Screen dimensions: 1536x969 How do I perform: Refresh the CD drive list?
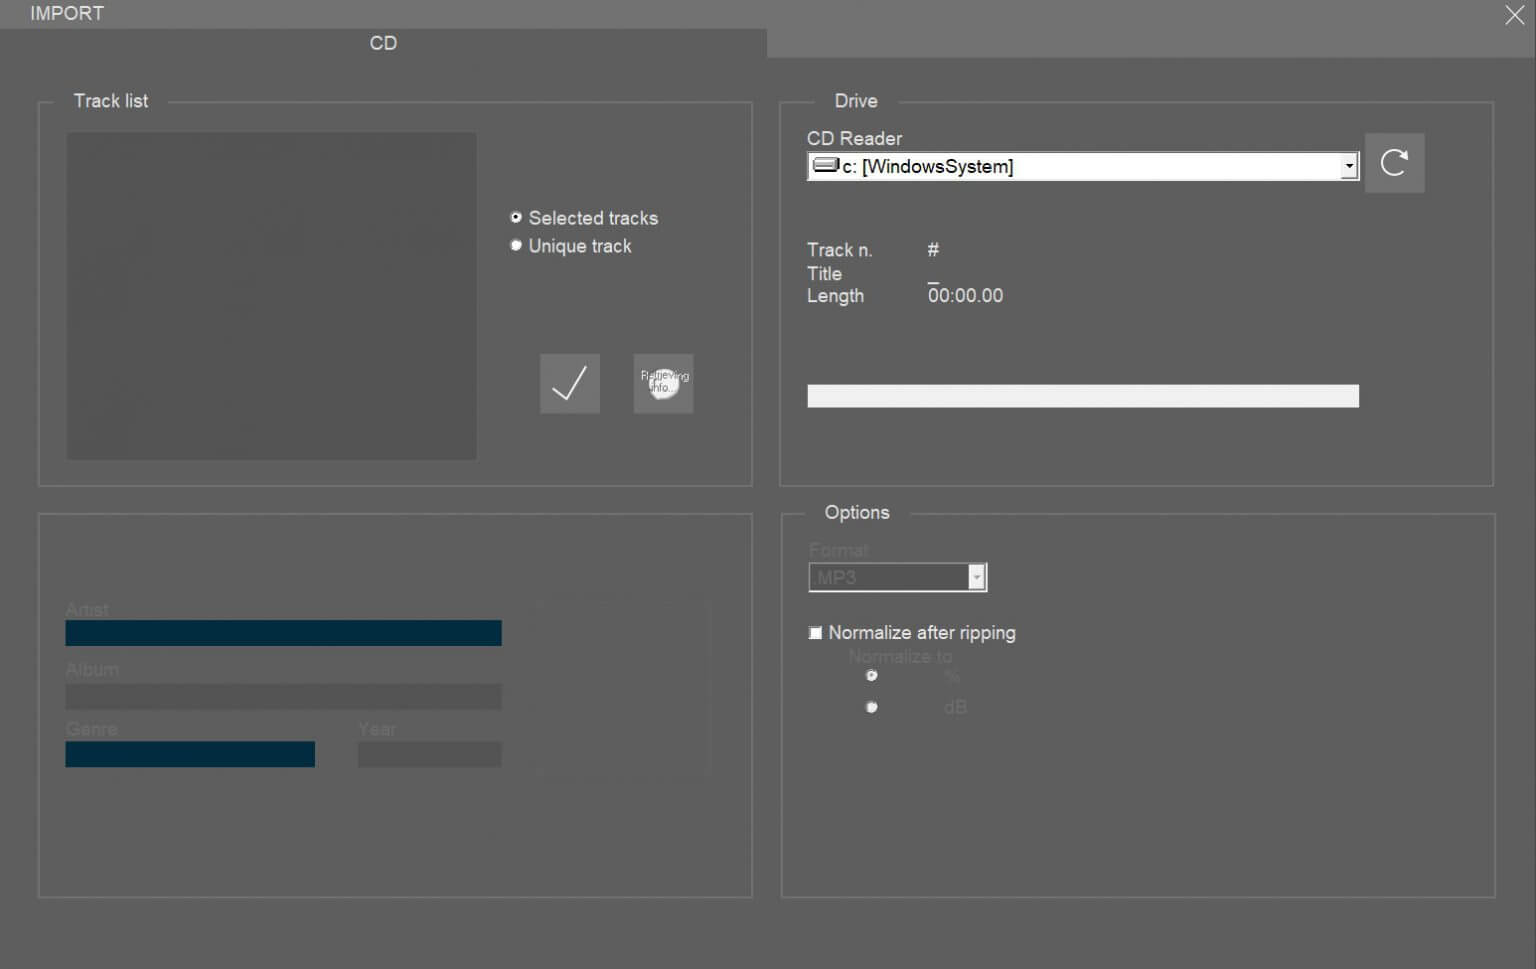[x=1394, y=163]
